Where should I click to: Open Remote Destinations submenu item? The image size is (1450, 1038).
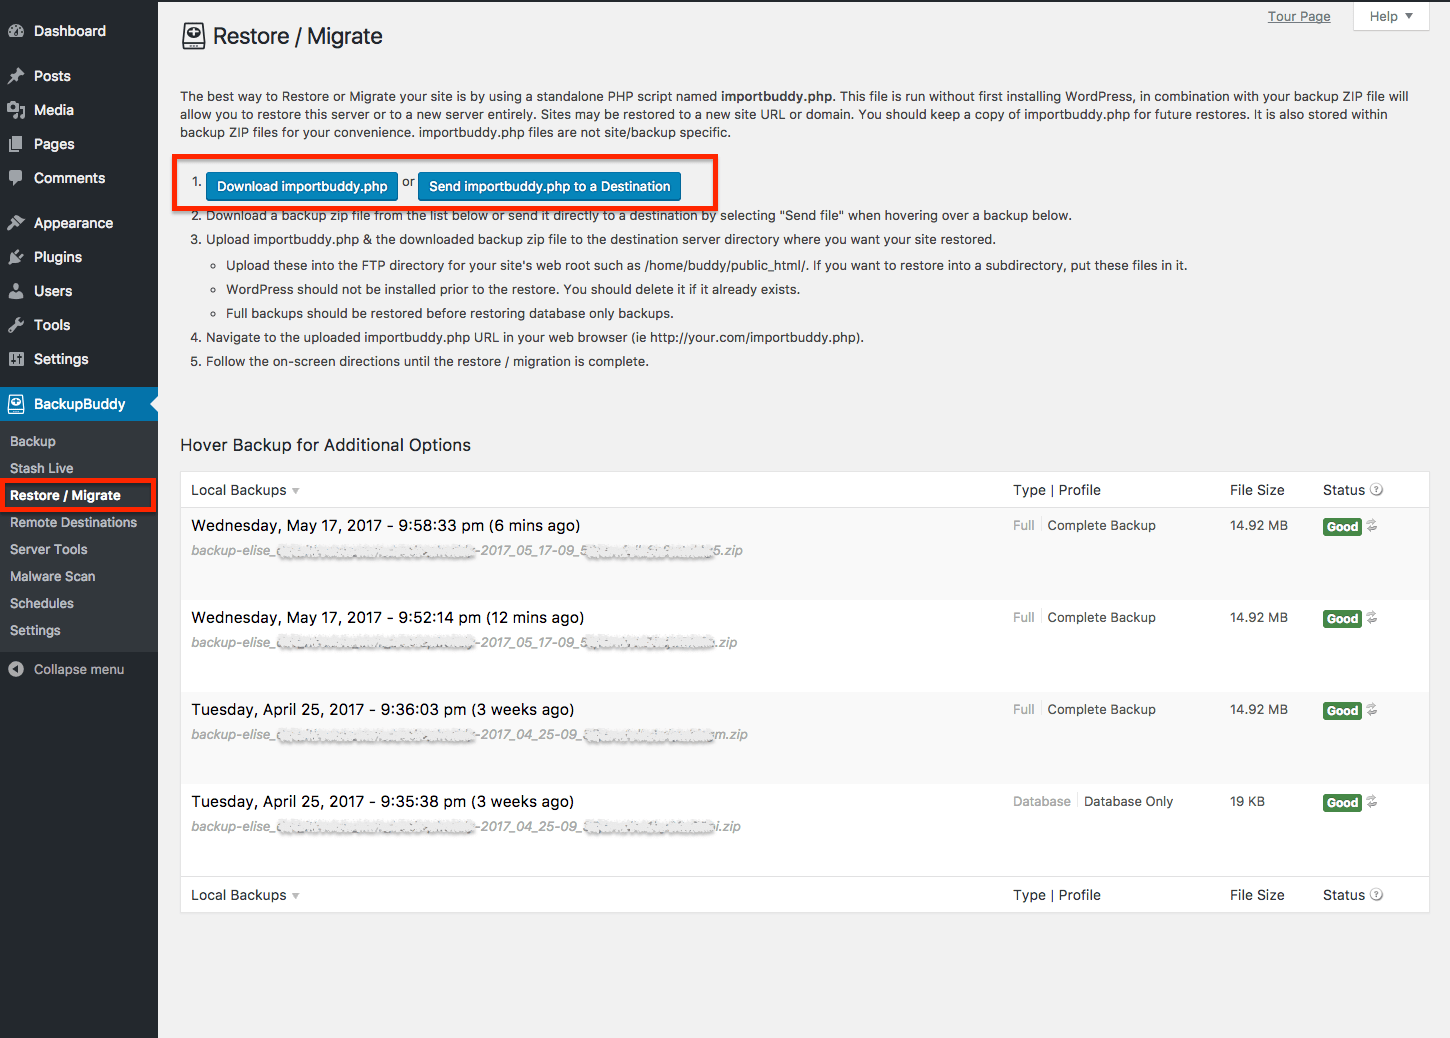click(74, 522)
